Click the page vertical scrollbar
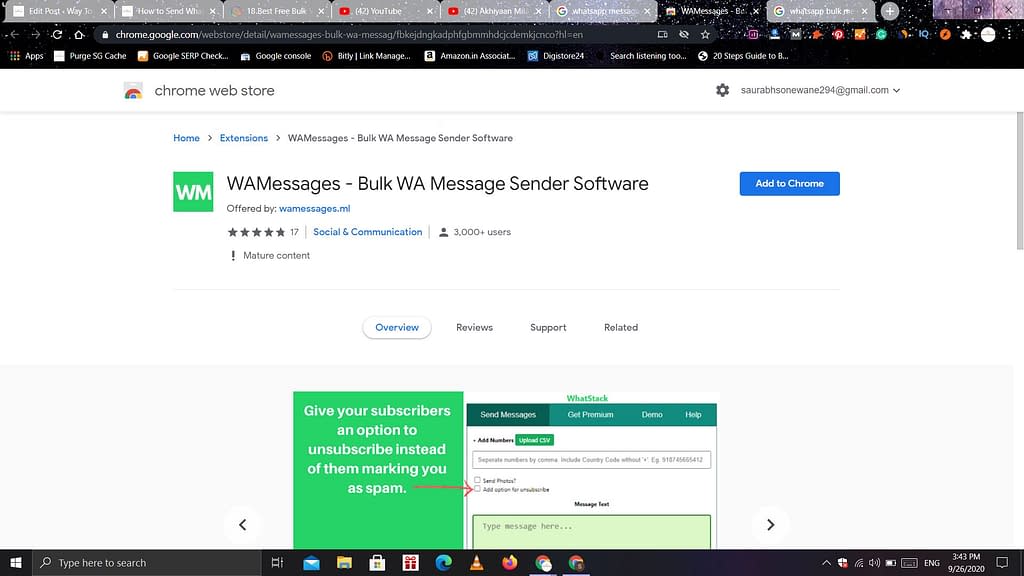The image size is (1024, 576). point(1019,181)
